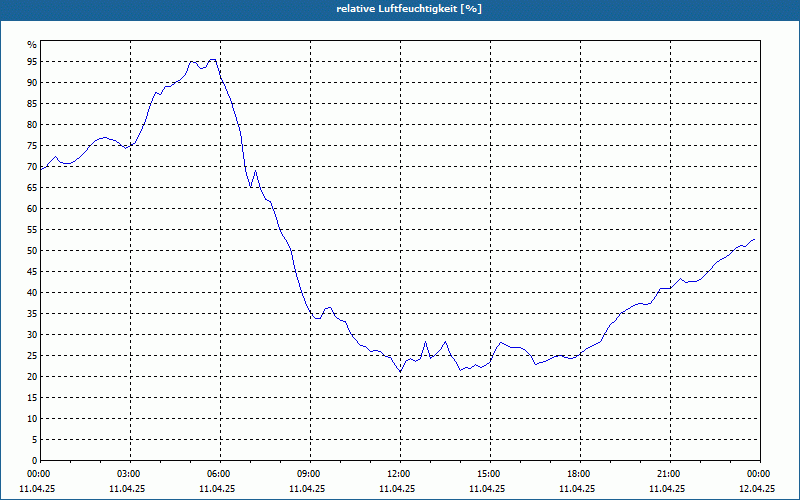Click the 10 y-axis label
Viewport: 800px width, 500px height.
[x=32, y=419]
